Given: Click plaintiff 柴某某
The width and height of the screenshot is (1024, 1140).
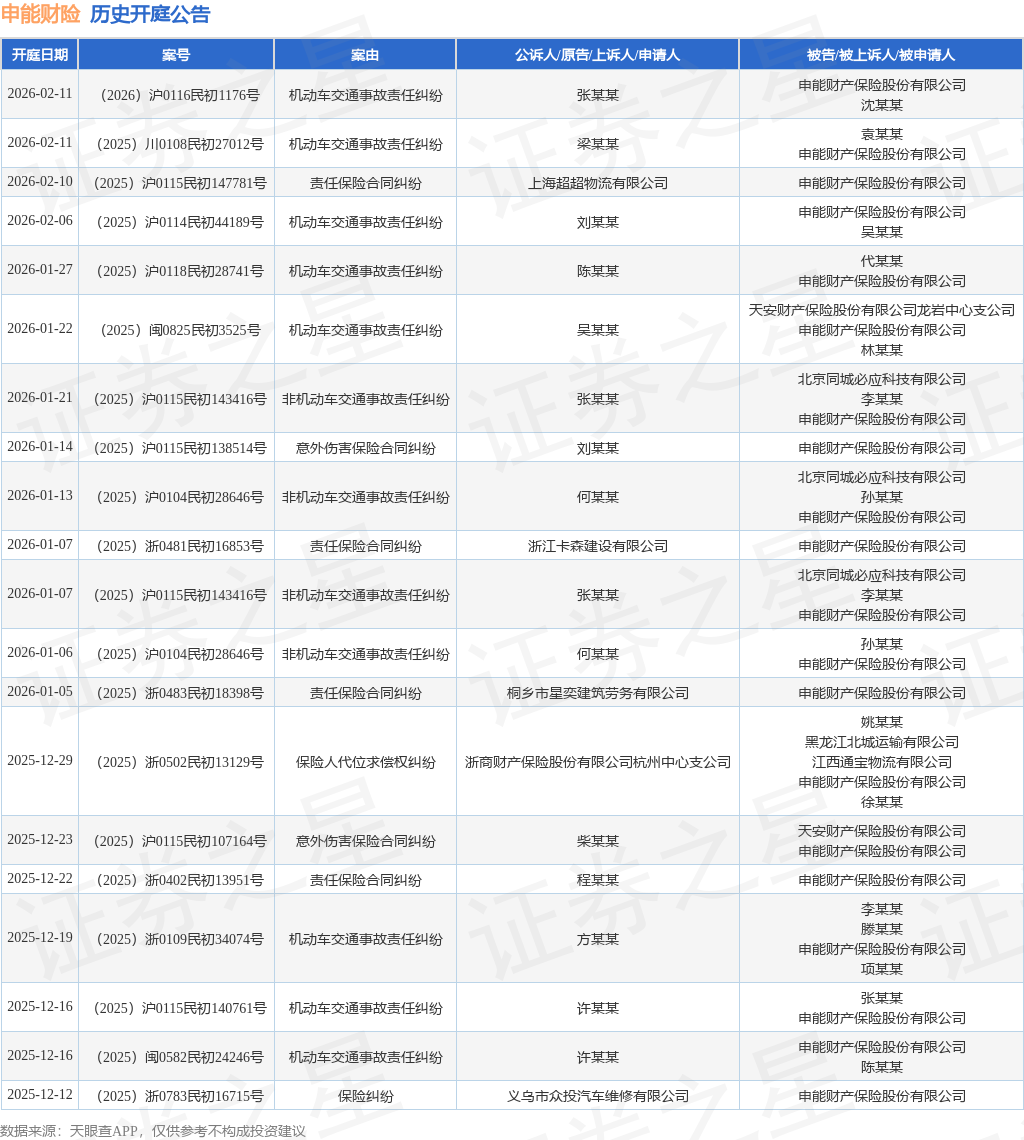Looking at the screenshot, I should tap(598, 841).
